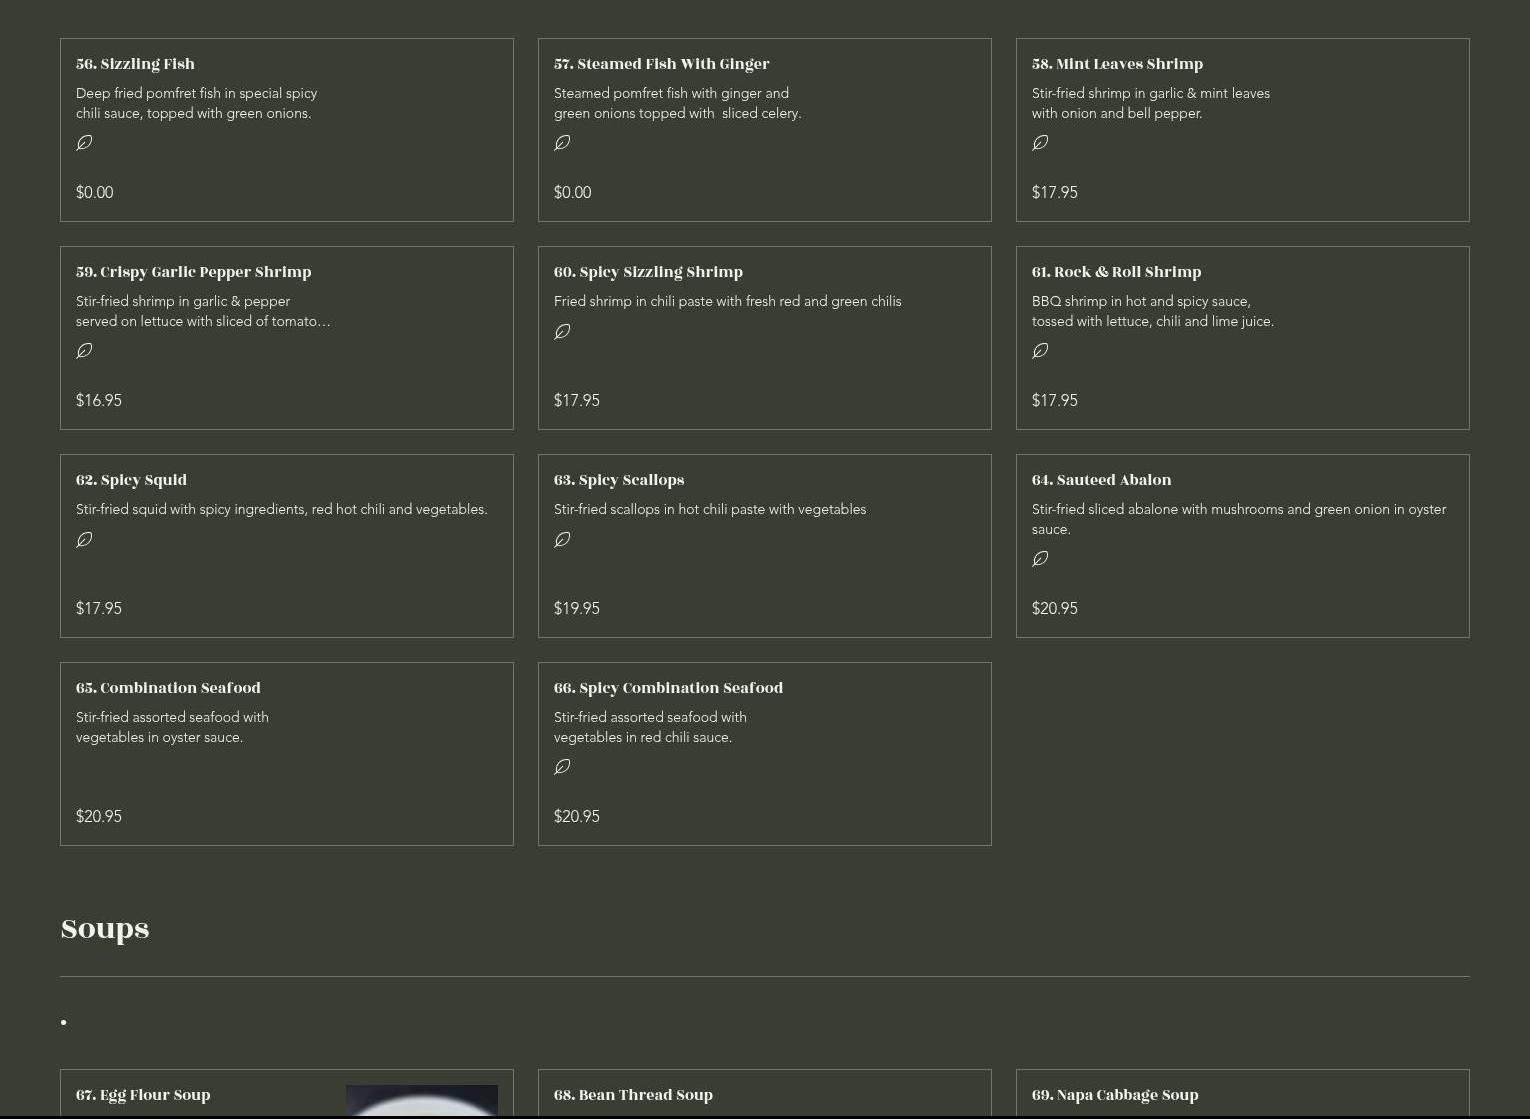Select the 68. Bean Thread Soup title

pyautogui.click(x=633, y=1095)
